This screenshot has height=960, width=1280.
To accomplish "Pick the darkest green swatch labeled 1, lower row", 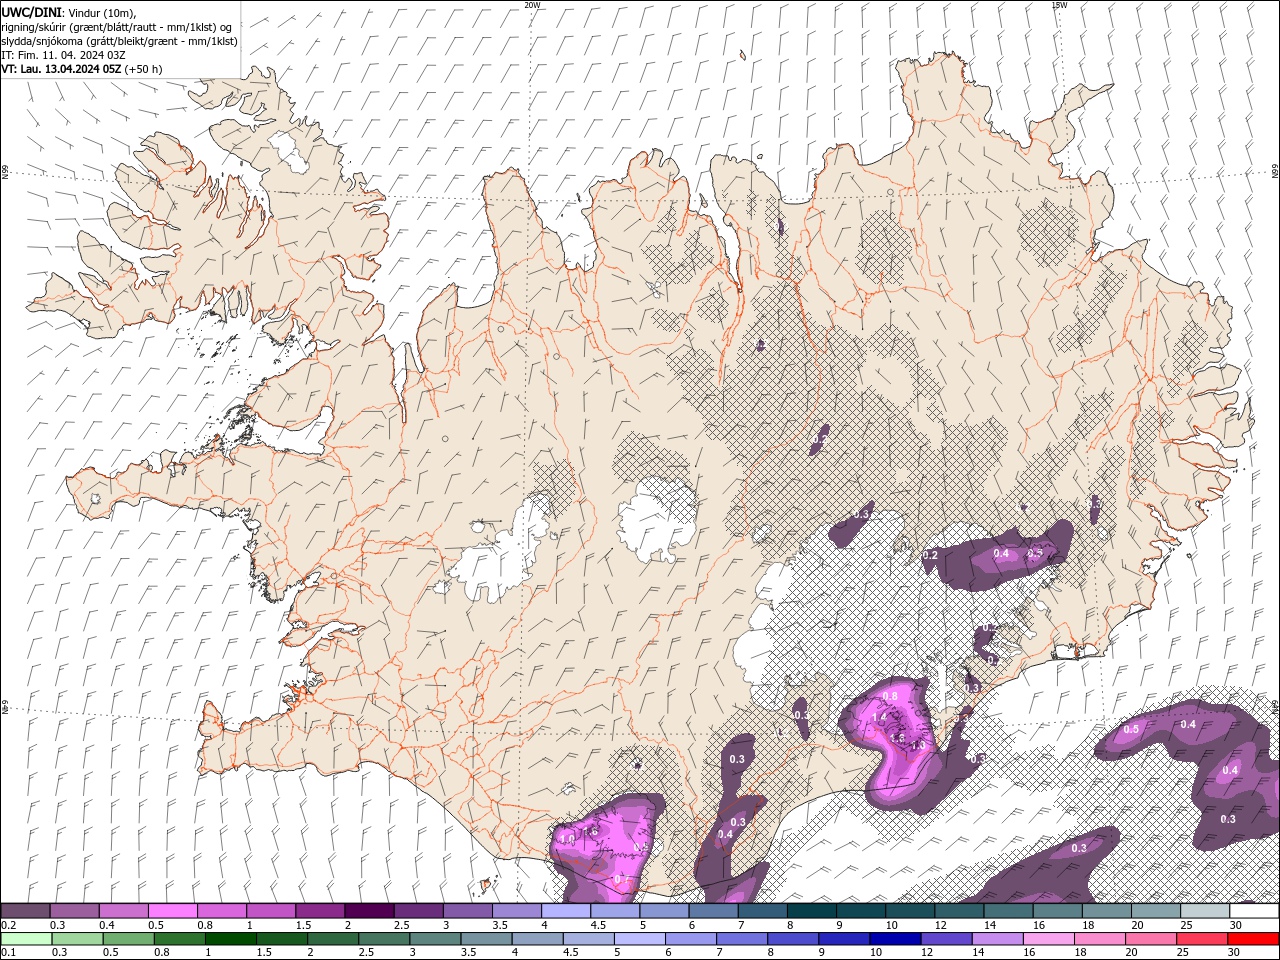I will (230, 939).
